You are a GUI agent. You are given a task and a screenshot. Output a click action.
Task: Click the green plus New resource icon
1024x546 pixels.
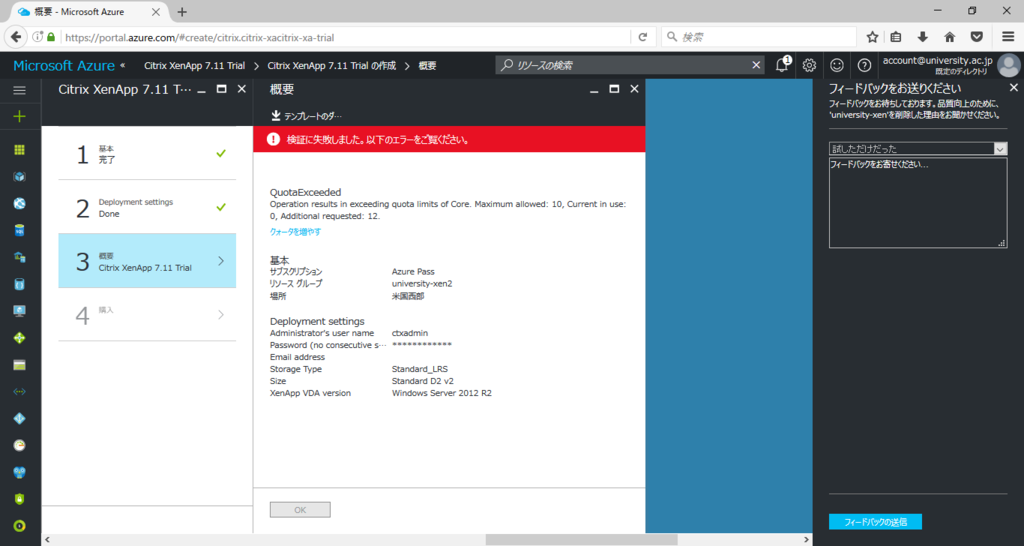coord(20,117)
